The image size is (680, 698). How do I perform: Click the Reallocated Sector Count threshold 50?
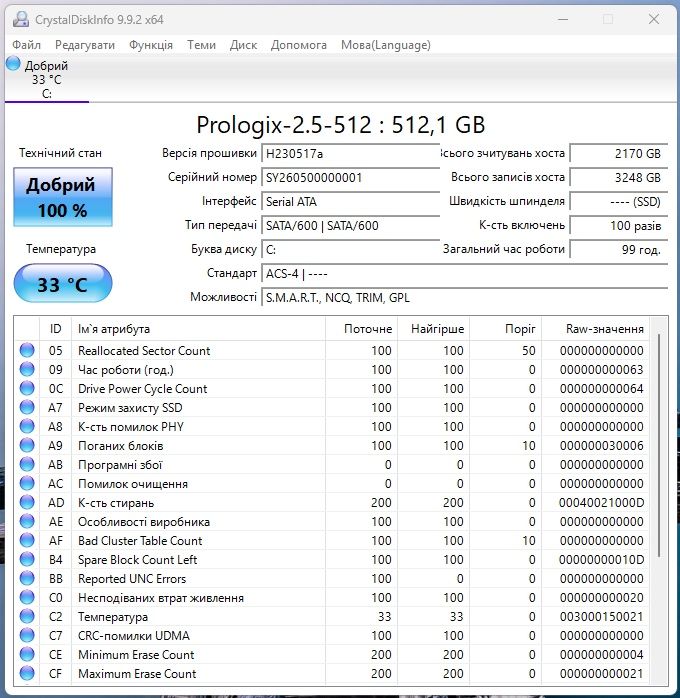coord(529,351)
